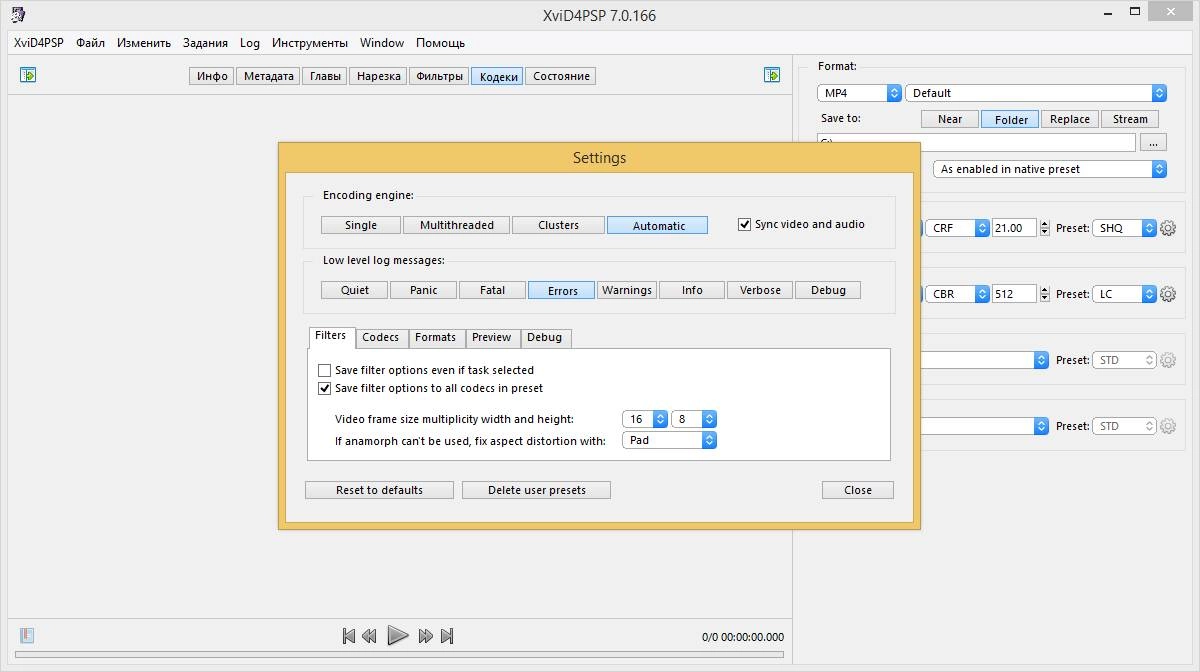Set log level to Quiet

tap(355, 290)
